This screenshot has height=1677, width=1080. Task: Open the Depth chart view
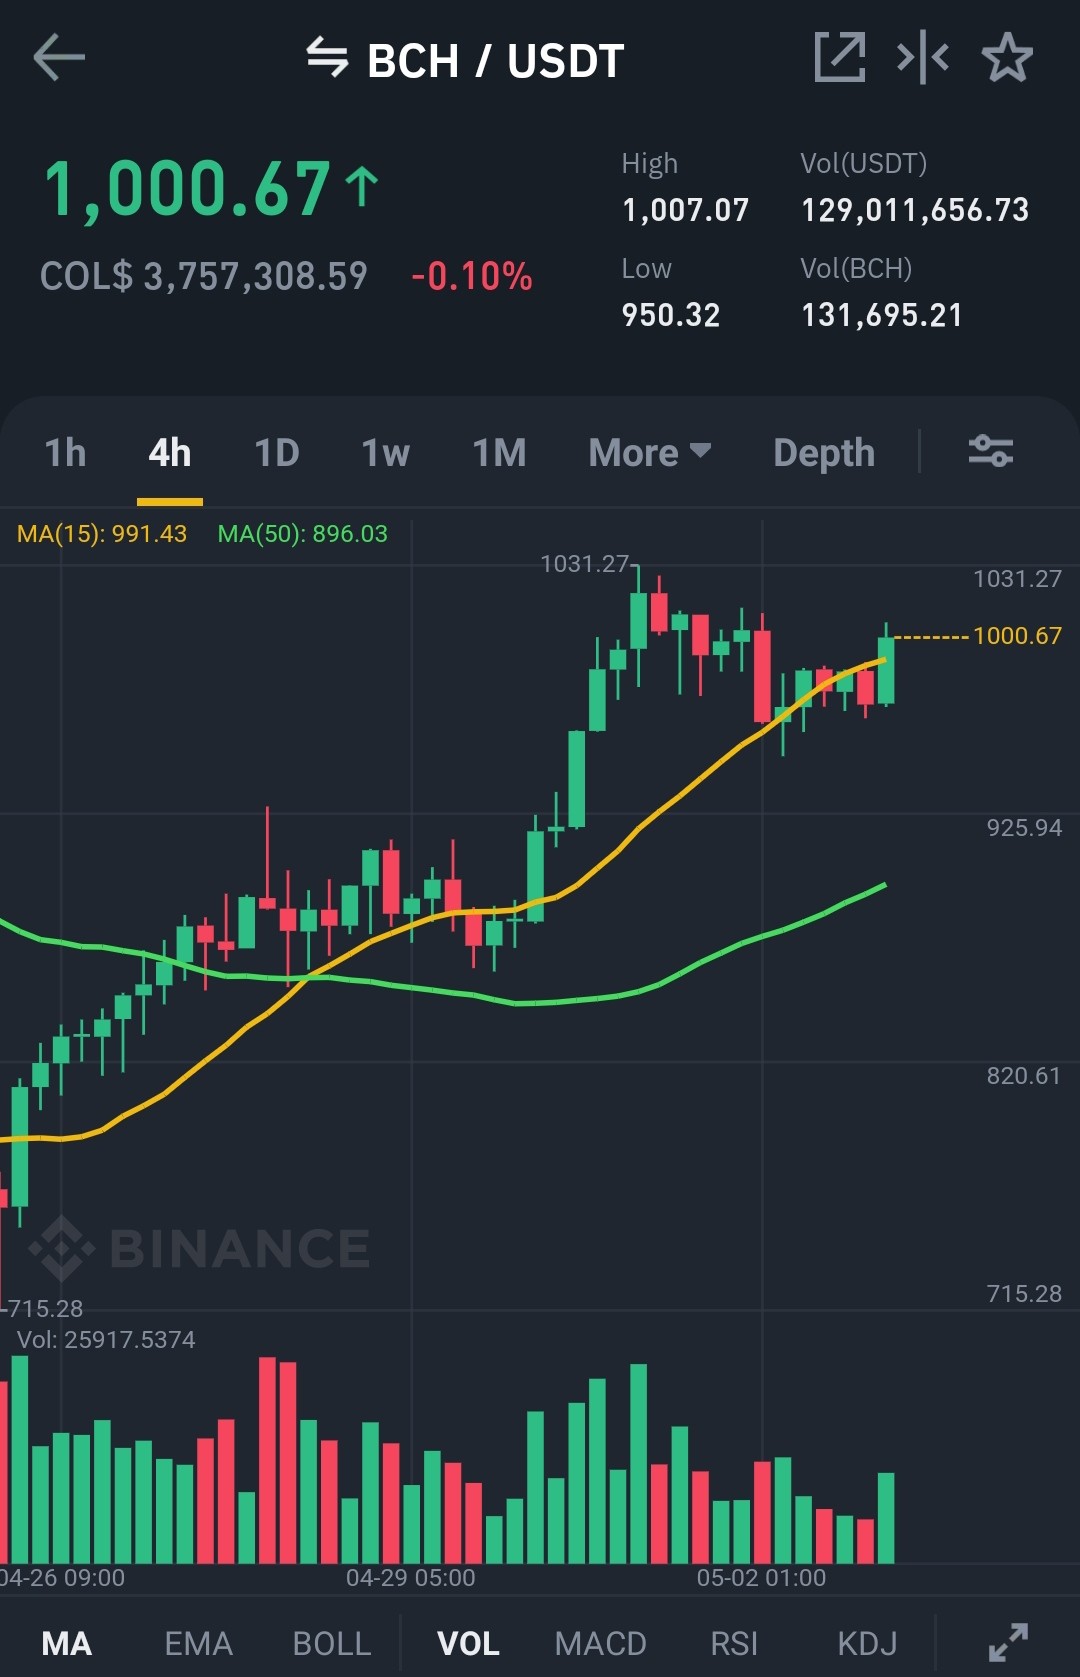click(x=824, y=452)
